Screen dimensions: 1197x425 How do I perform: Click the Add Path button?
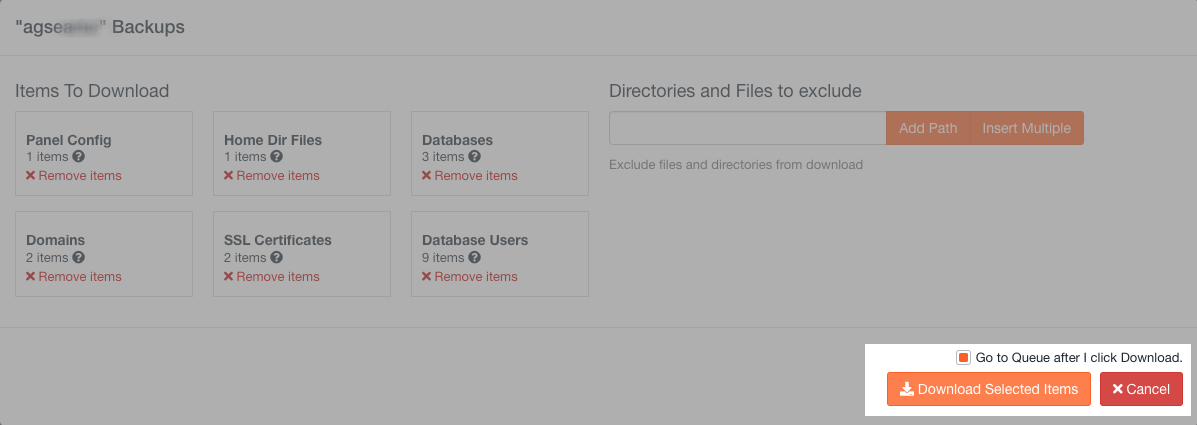coord(928,128)
